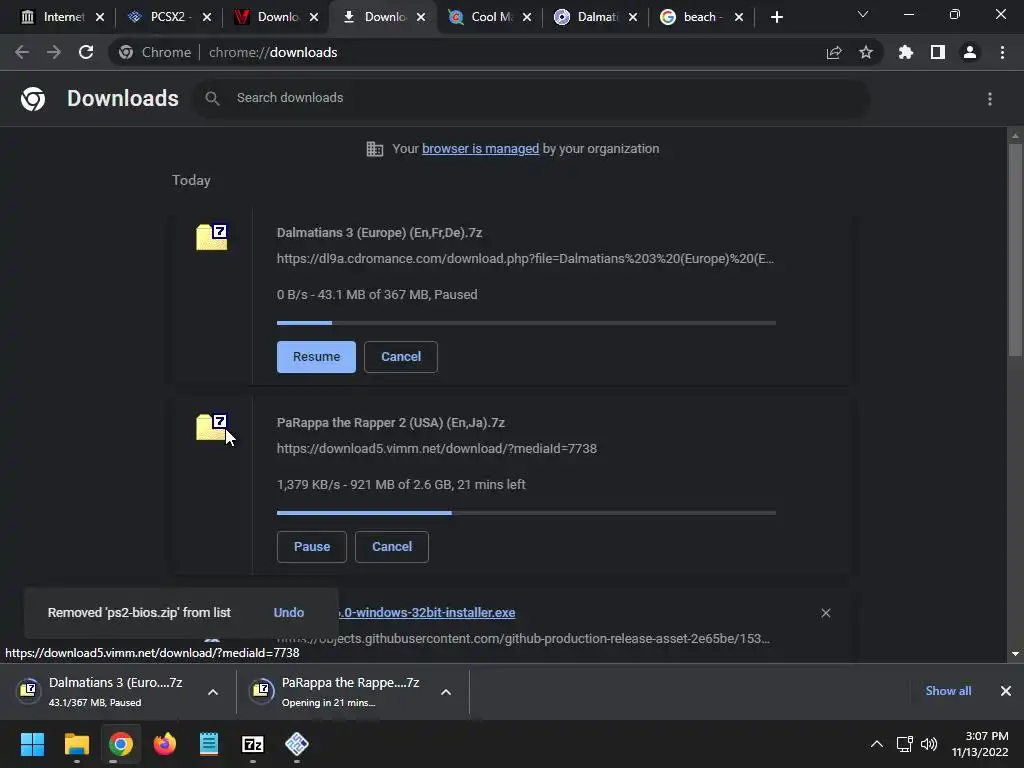Screen dimensions: 1024x768
Task: Resume the Dalmatians 3 download
Action: click(x=316, y=357)
